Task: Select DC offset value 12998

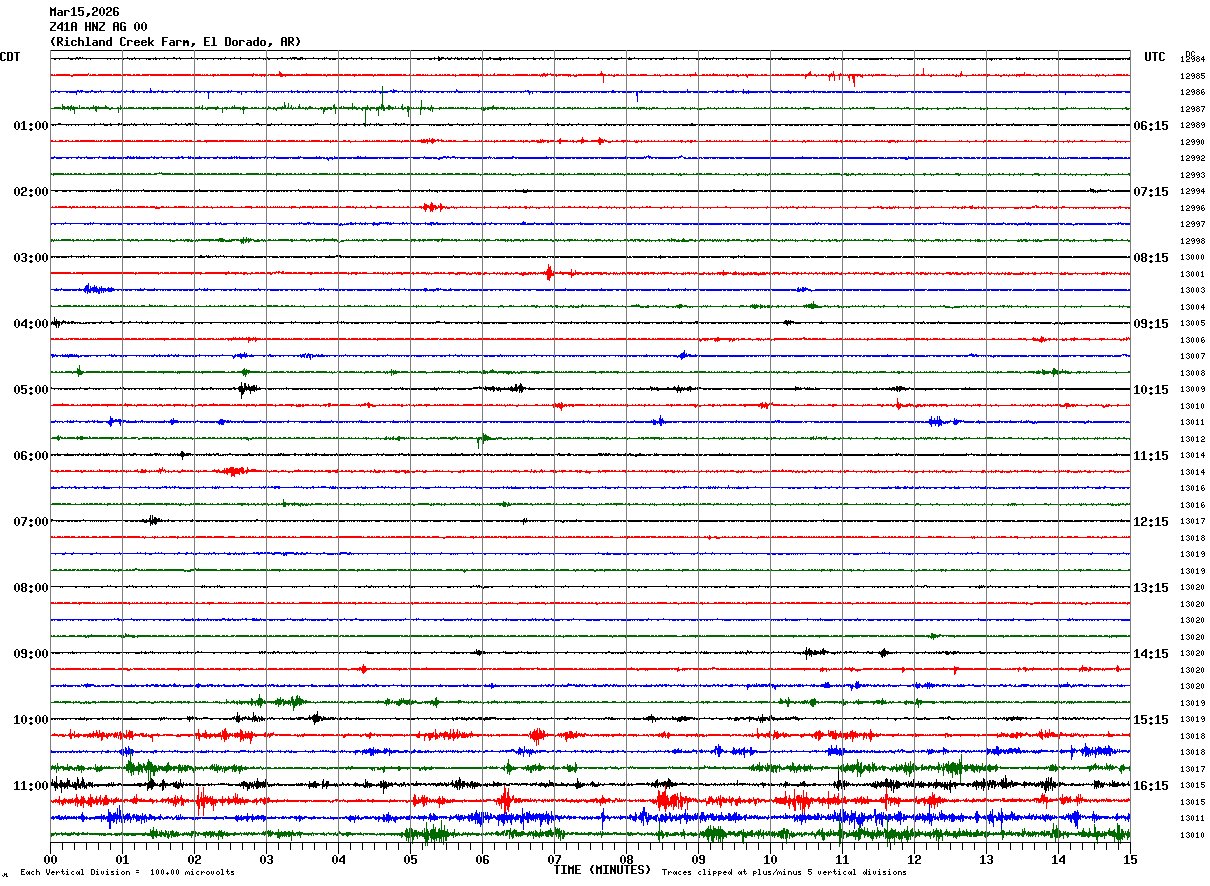Action: 1192,242
